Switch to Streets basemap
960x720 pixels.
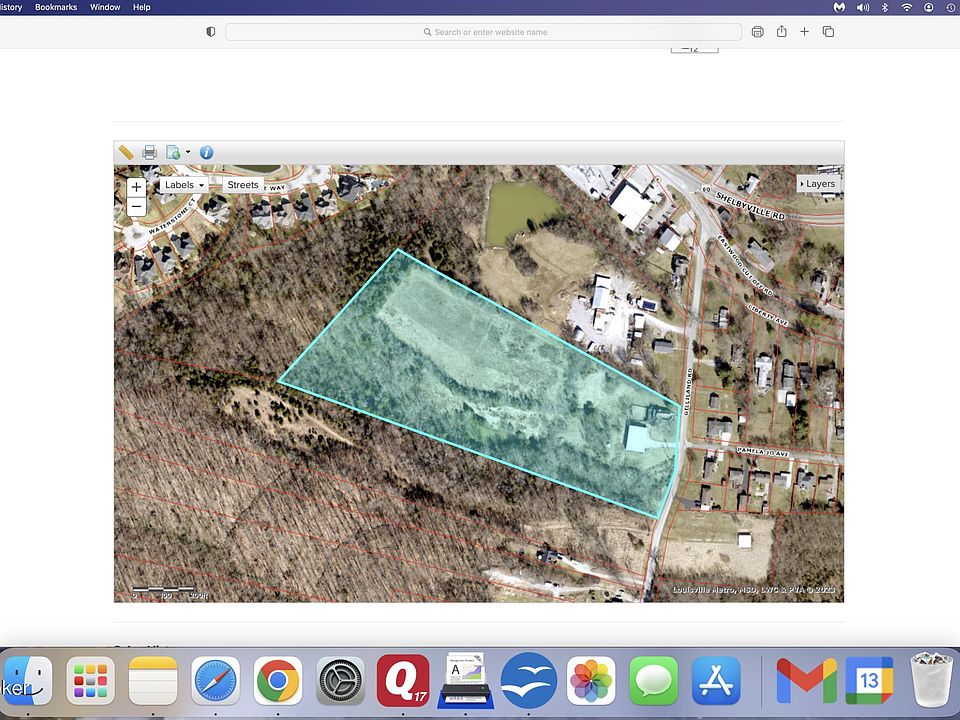pyautogui.click(x=243, y=185)
